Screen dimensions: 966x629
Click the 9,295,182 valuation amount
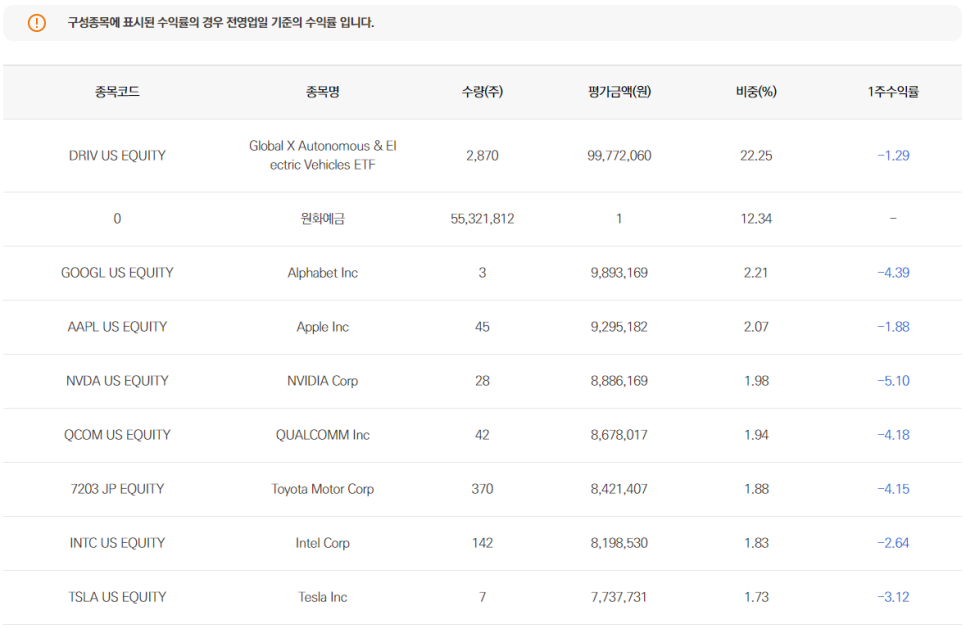(x=619, y=327)
